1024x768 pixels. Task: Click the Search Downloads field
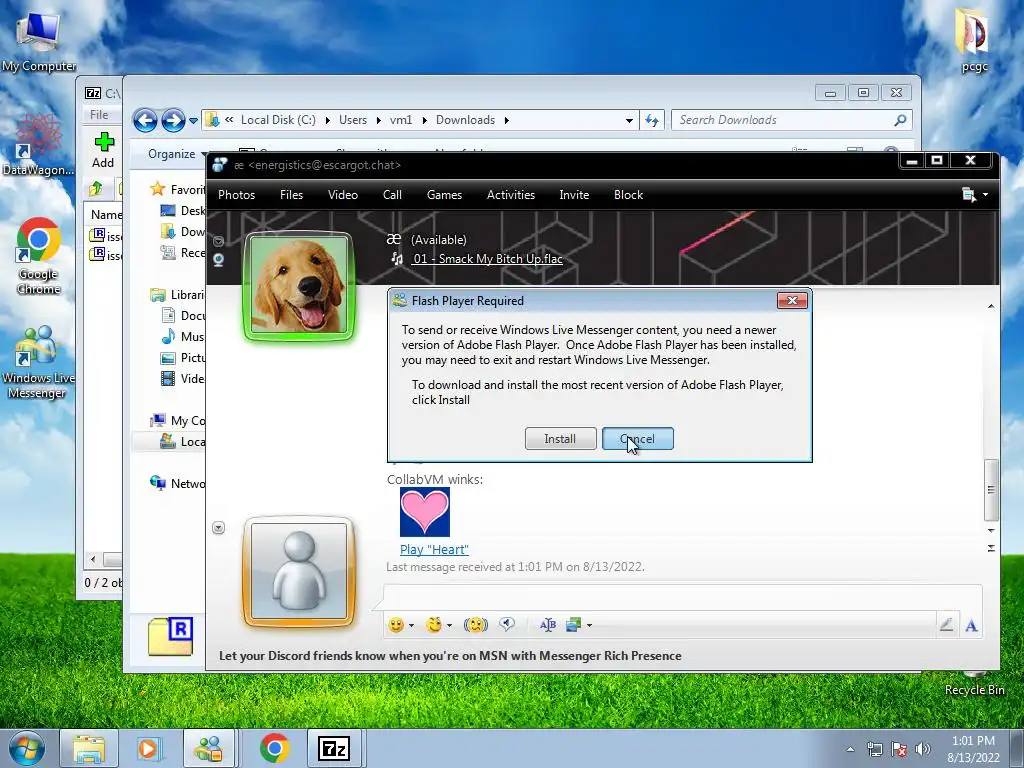[792, 120]
